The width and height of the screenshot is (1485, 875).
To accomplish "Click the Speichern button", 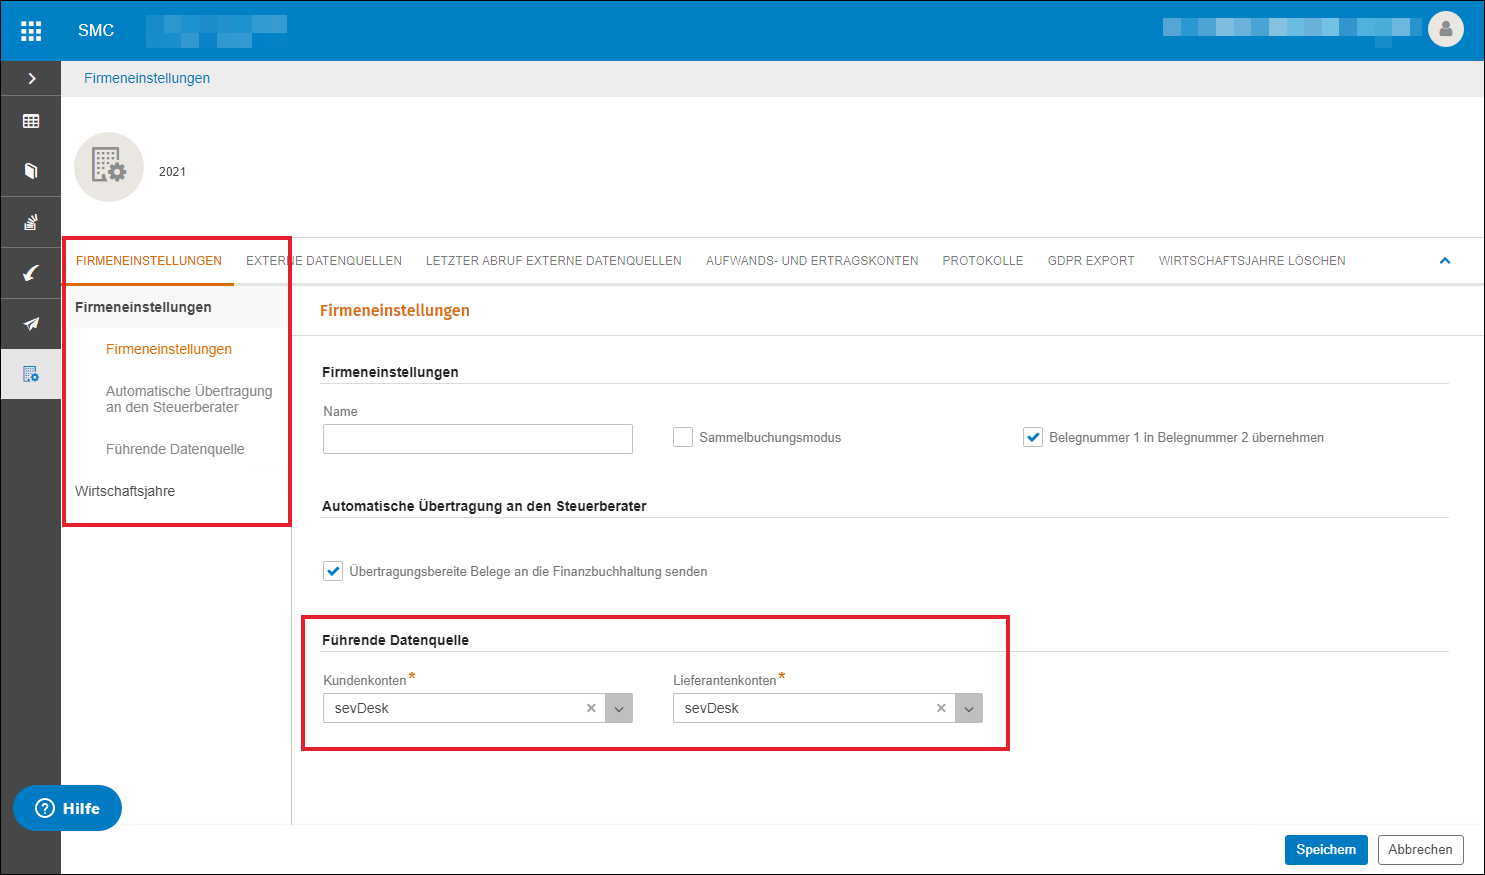I will click(1326, 850).
